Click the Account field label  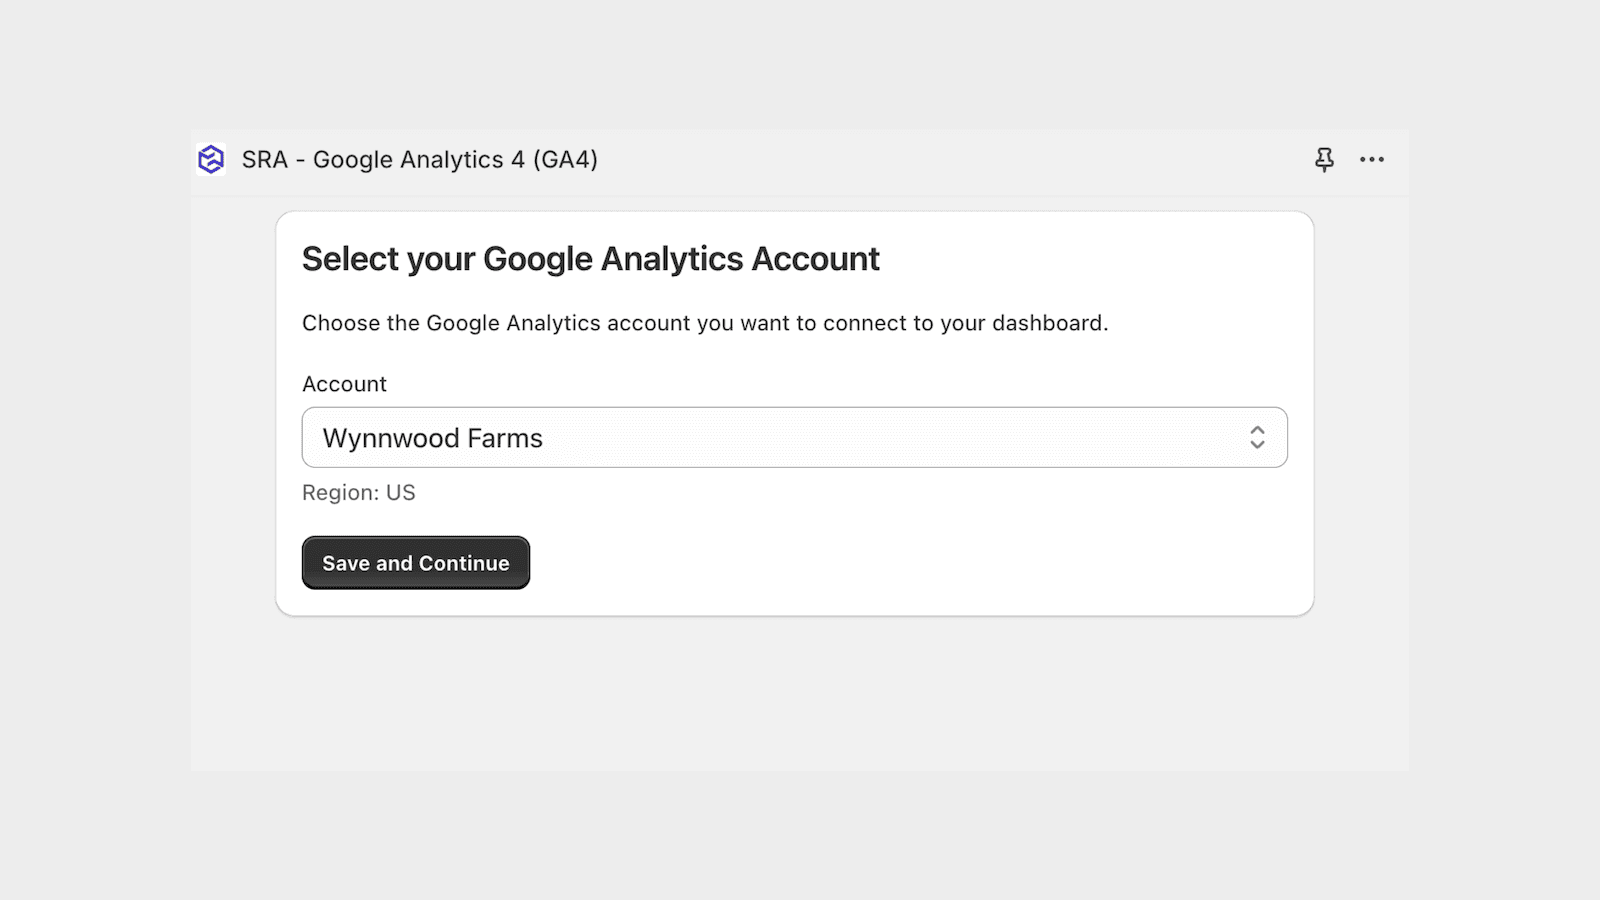coord(344,384)
